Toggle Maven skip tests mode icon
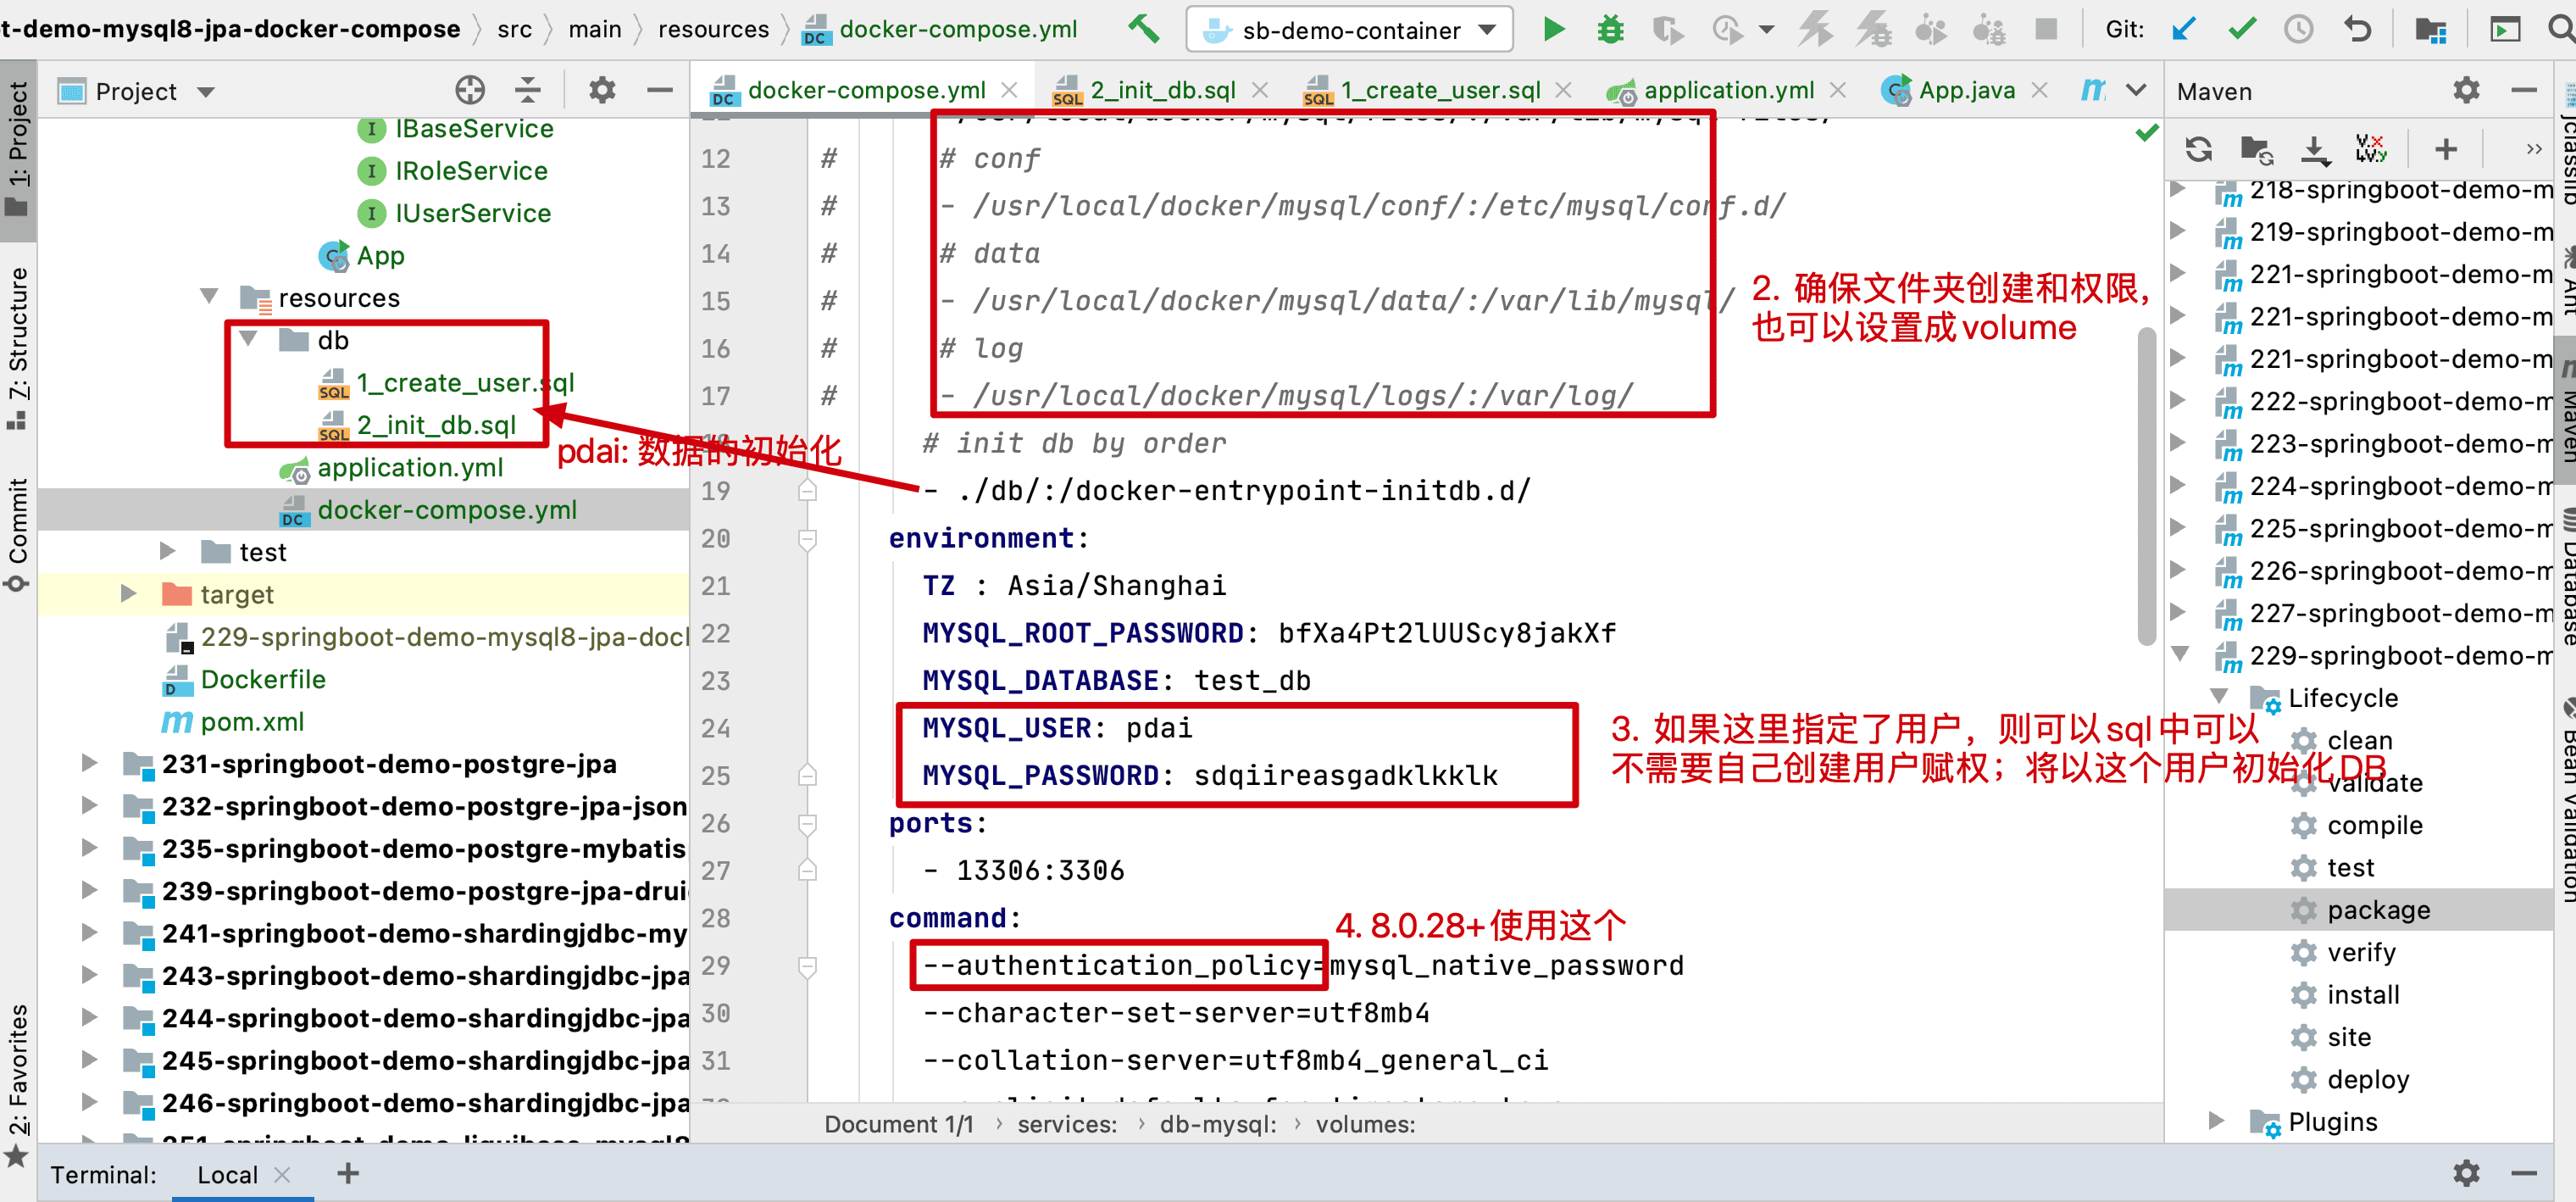 2370,150
